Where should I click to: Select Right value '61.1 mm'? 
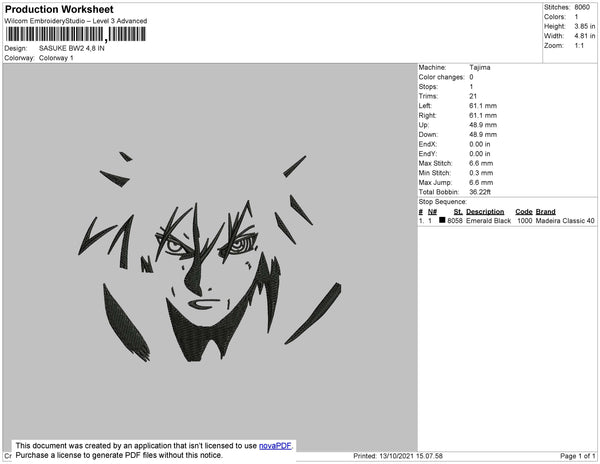click(x=483, y=115)
